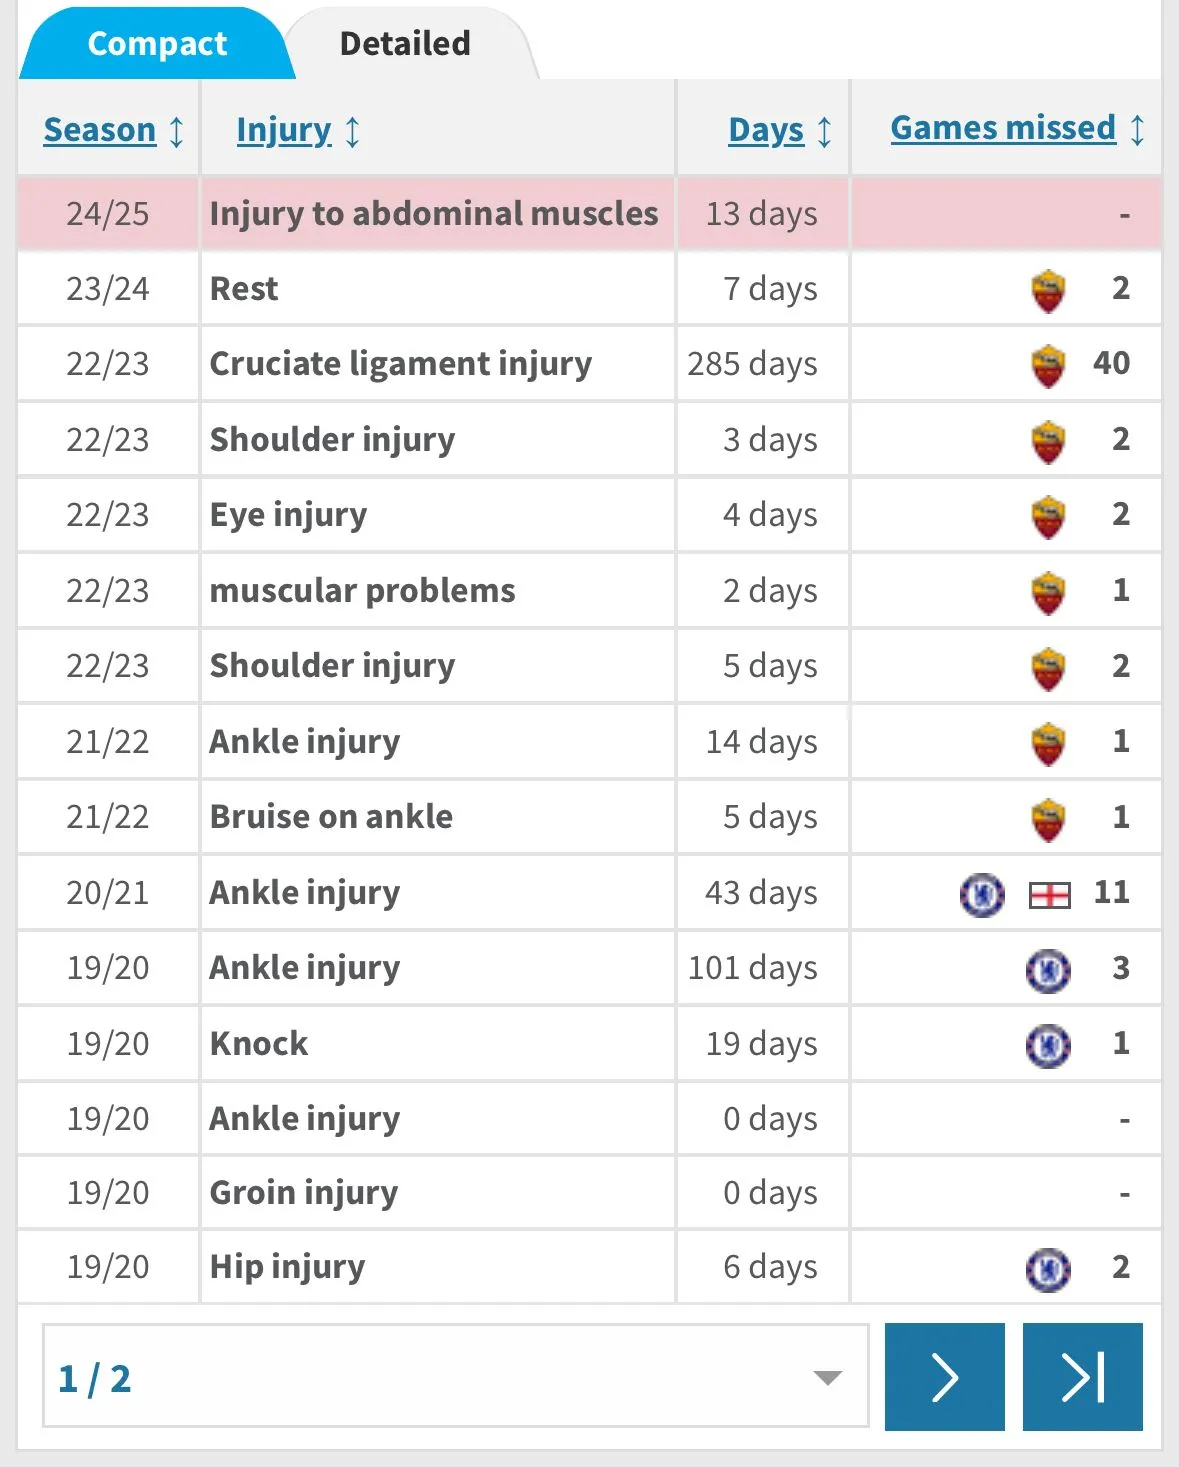
Task: Click the Chelsea crest in the 43 days row
Action: 982,895
